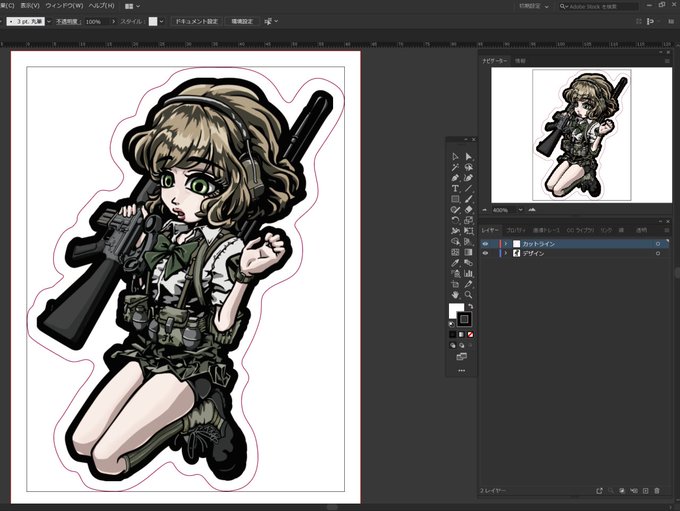Choose the Eraser tool
This screenshot has width=680, height=511.
tap(468, 210)
